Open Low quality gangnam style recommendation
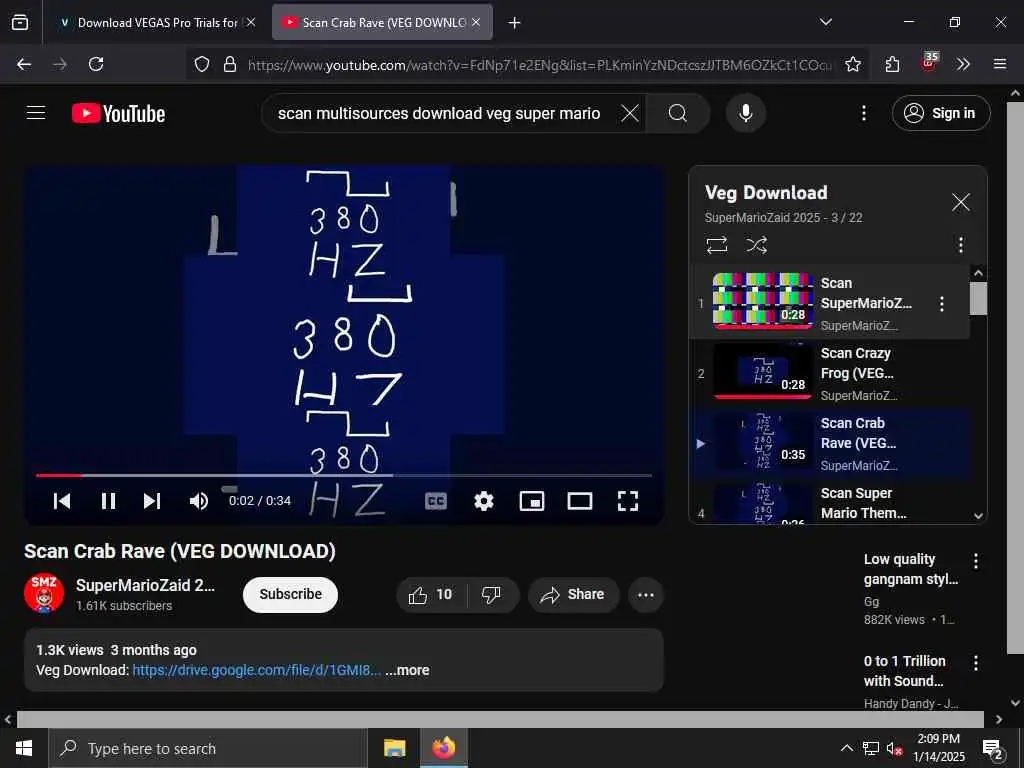The width and height of the screenshot is (1024, 768). coord(910,569)
